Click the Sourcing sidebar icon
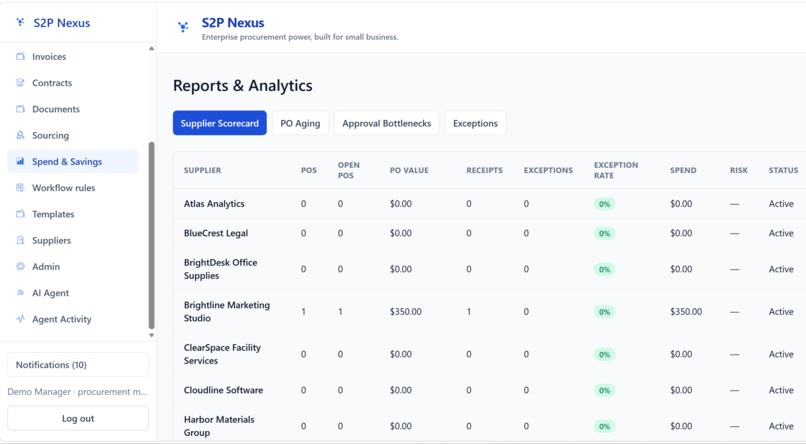 click(20, 135)
